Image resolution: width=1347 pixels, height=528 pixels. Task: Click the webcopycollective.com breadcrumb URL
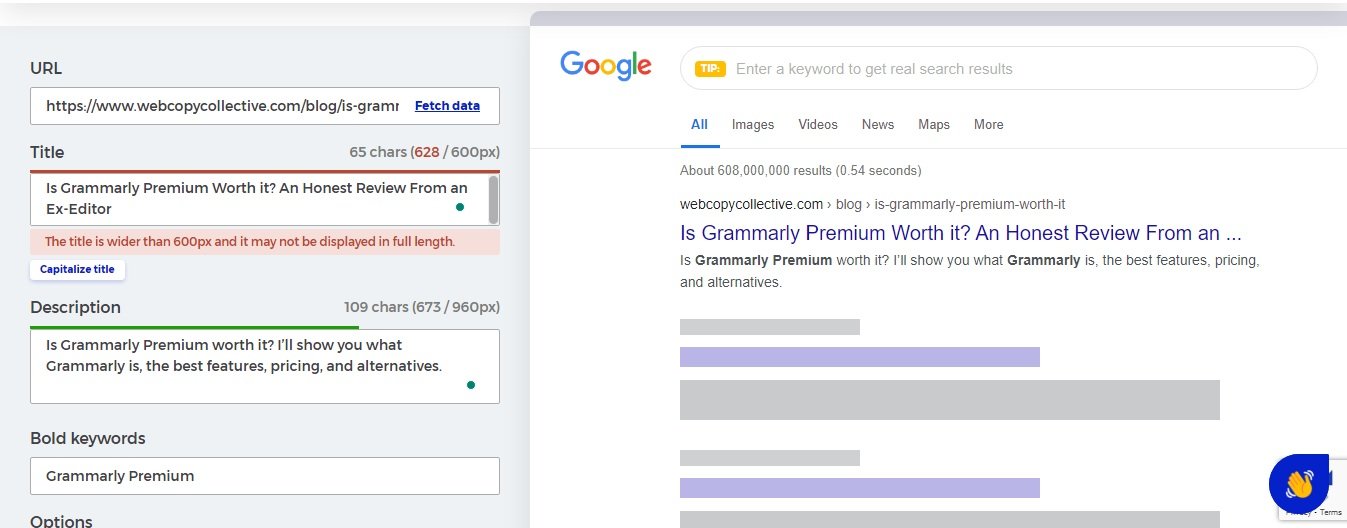pos(872,204)
